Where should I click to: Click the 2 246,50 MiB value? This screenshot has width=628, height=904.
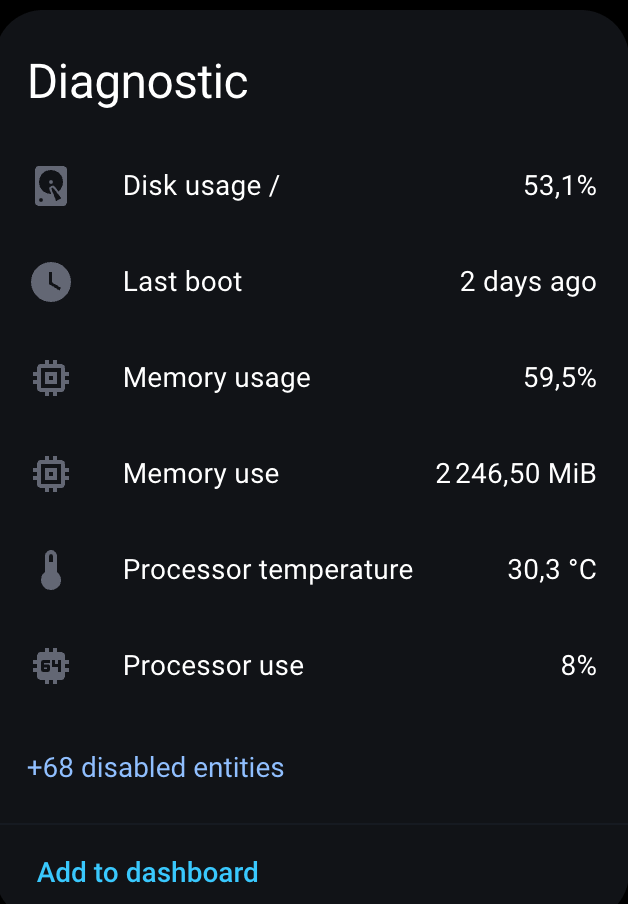(516, 474)
